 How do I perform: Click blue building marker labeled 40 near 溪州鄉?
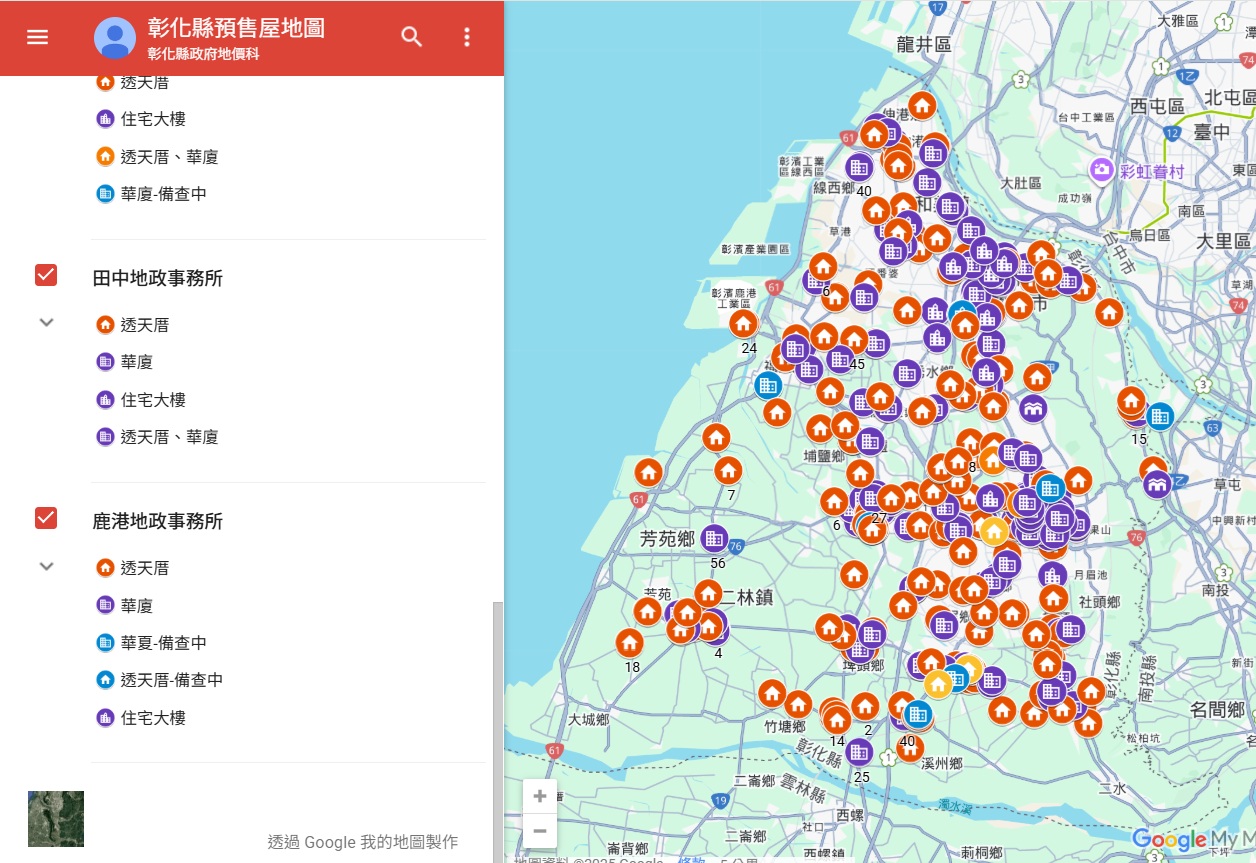(x=917, y=714)
